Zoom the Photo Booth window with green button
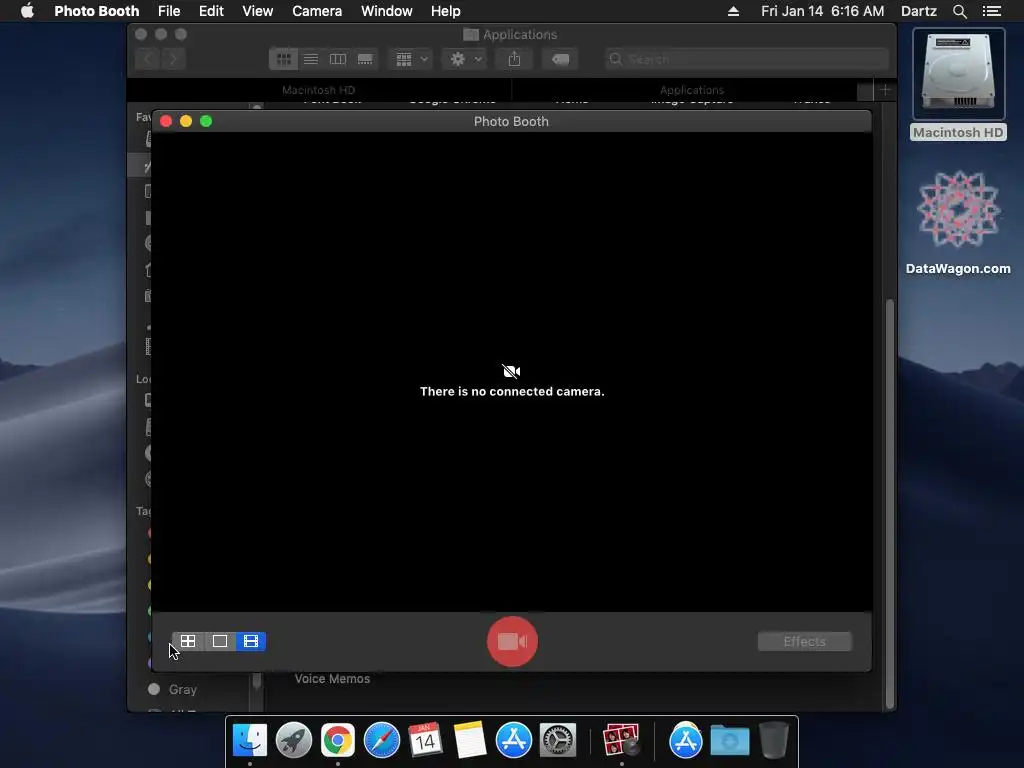 pyautogui.click(x=206, y=121)
